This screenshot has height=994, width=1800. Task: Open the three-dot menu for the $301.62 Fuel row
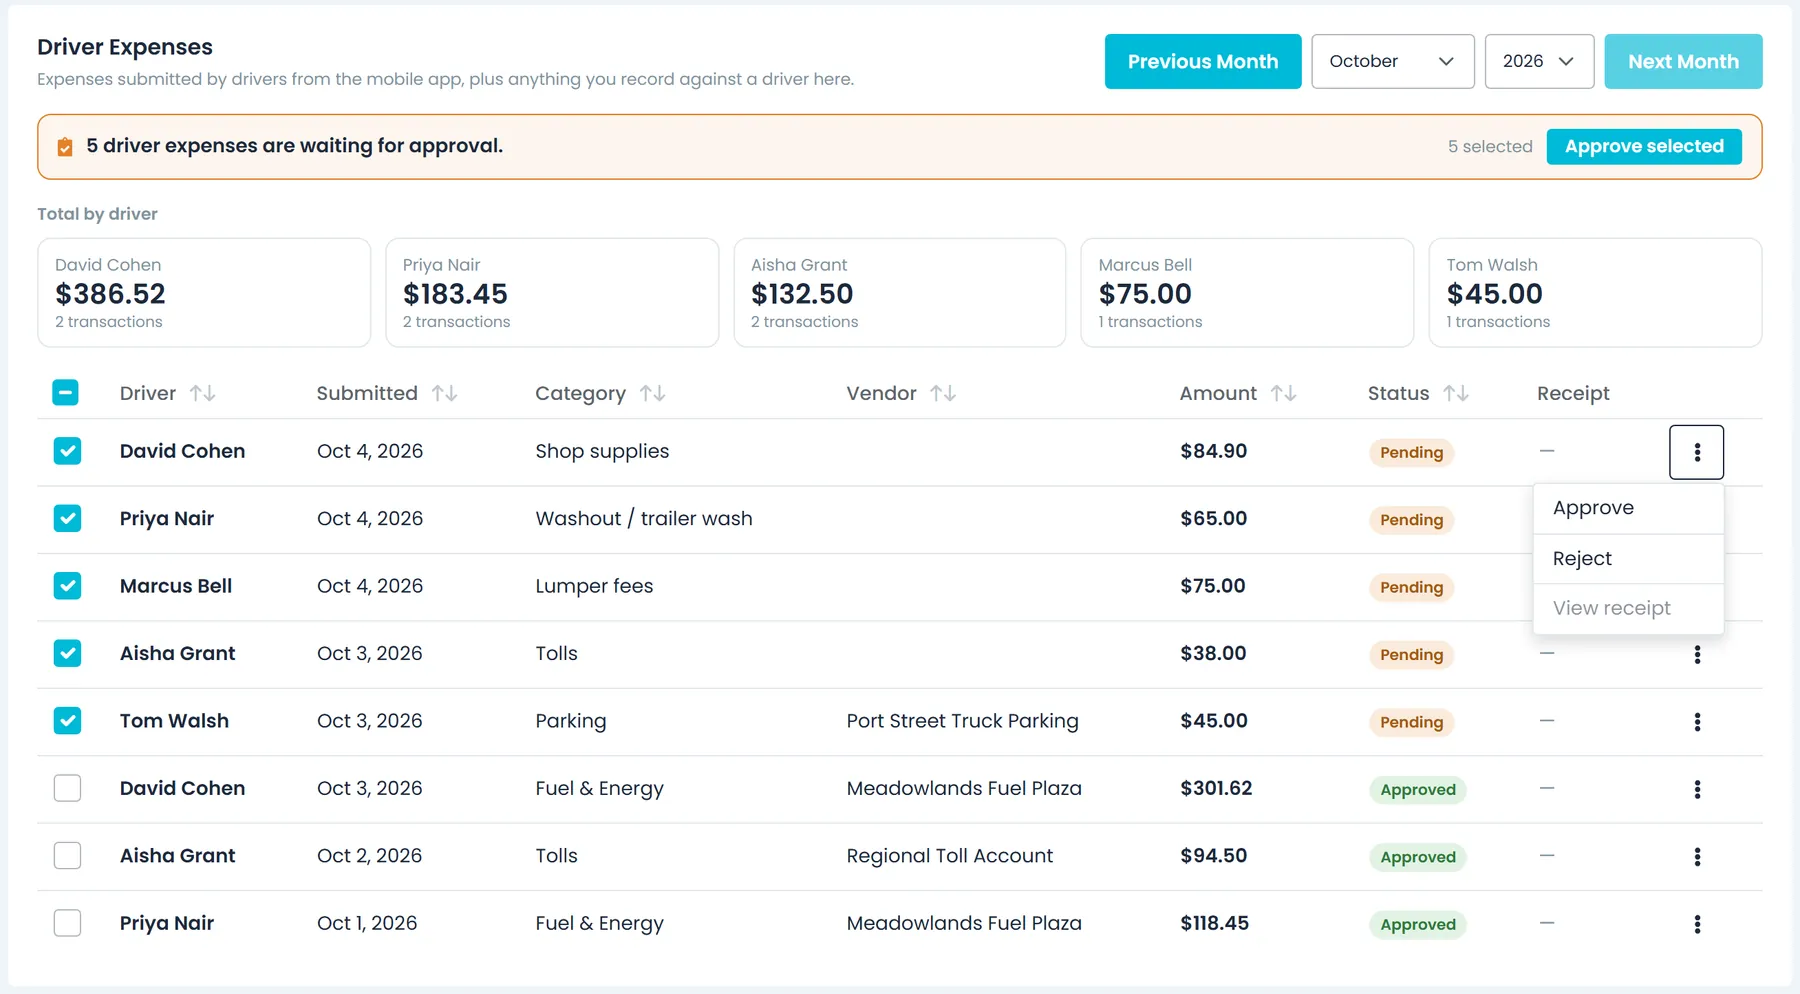click(x=1697, y=789)
